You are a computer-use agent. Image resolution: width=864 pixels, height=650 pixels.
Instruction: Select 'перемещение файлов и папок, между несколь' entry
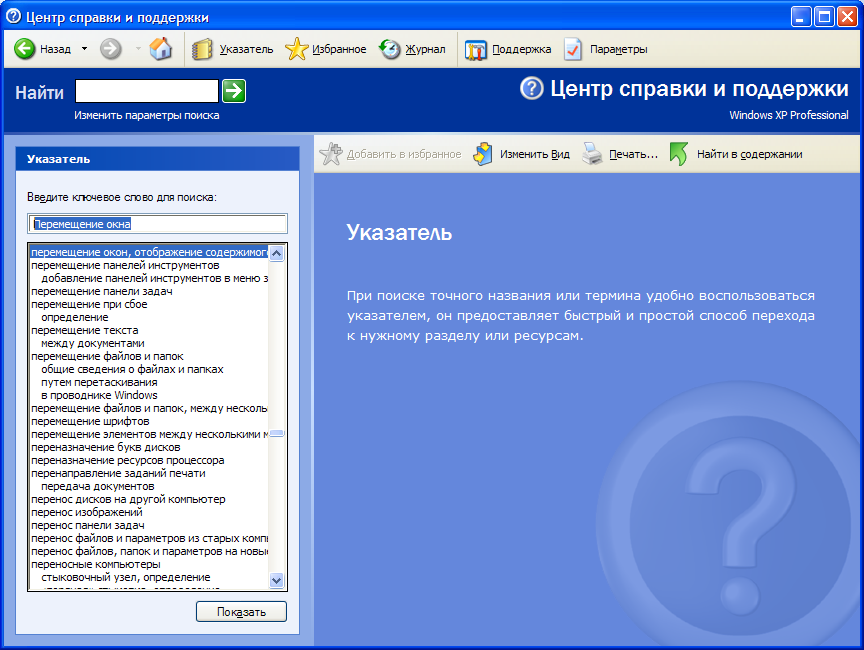(x=149, y=408)
